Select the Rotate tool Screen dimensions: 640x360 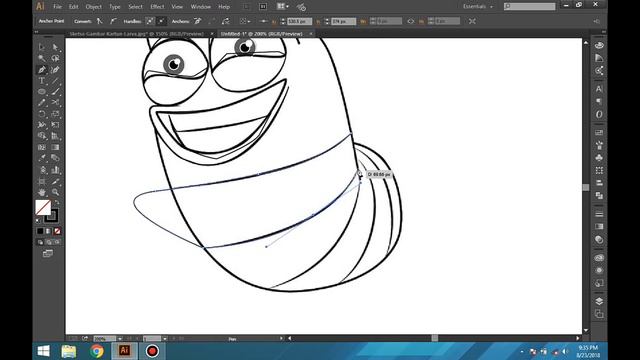click(x=42, y=114)
